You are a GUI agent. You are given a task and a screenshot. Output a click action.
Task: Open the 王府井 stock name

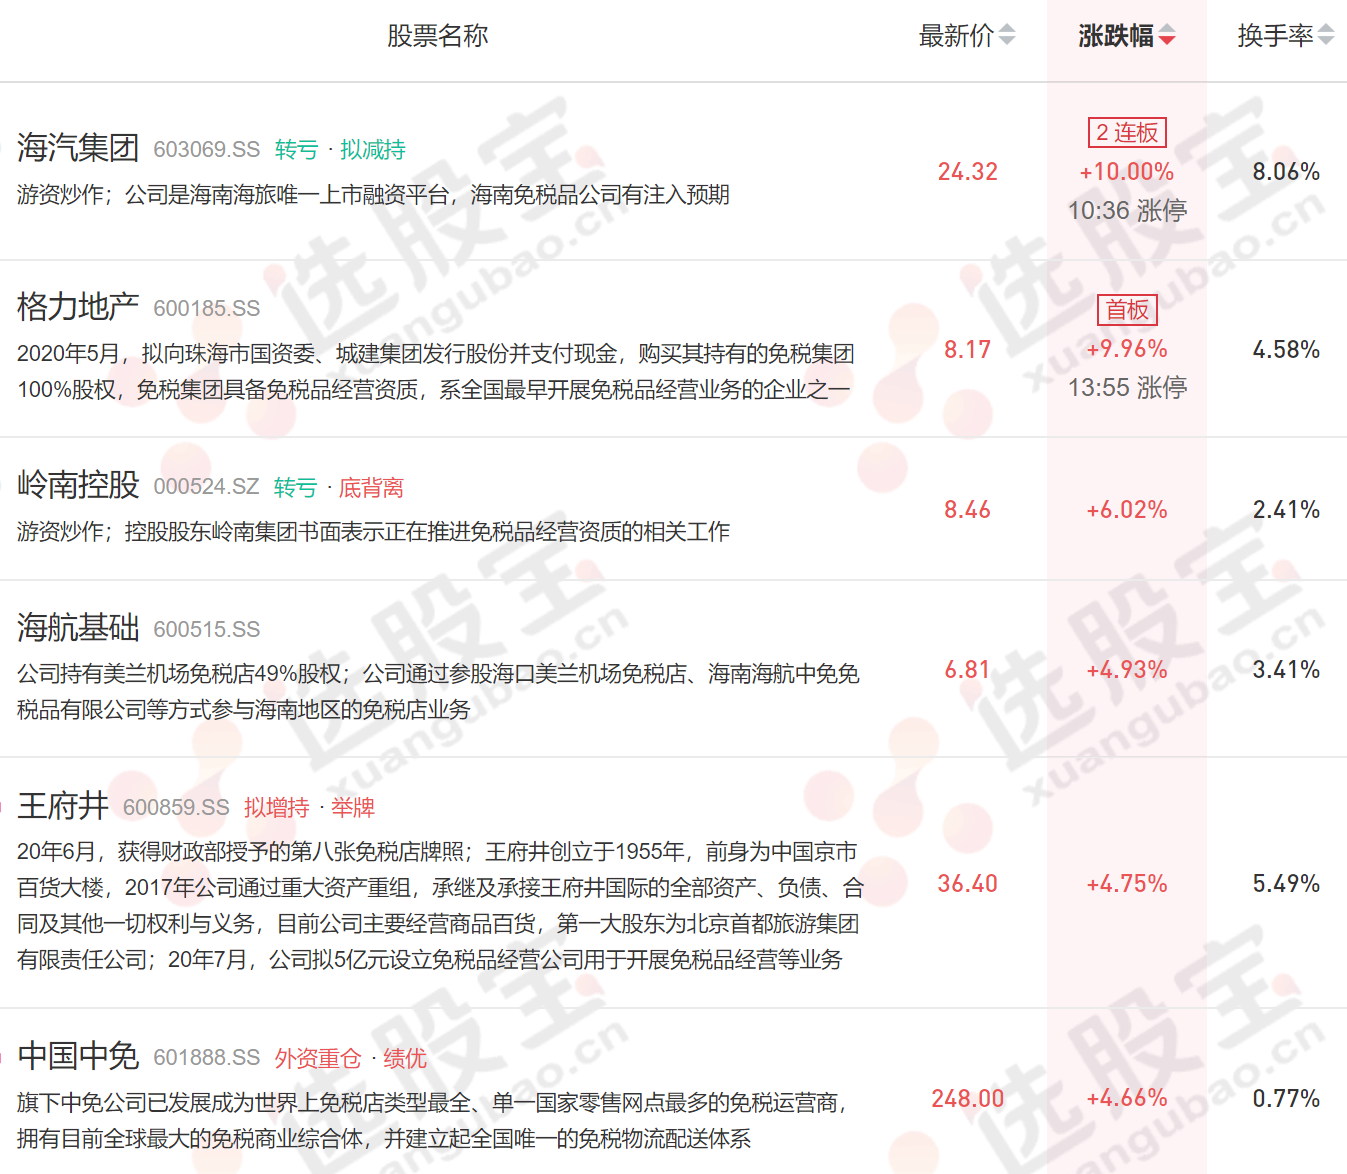[63, 806]
